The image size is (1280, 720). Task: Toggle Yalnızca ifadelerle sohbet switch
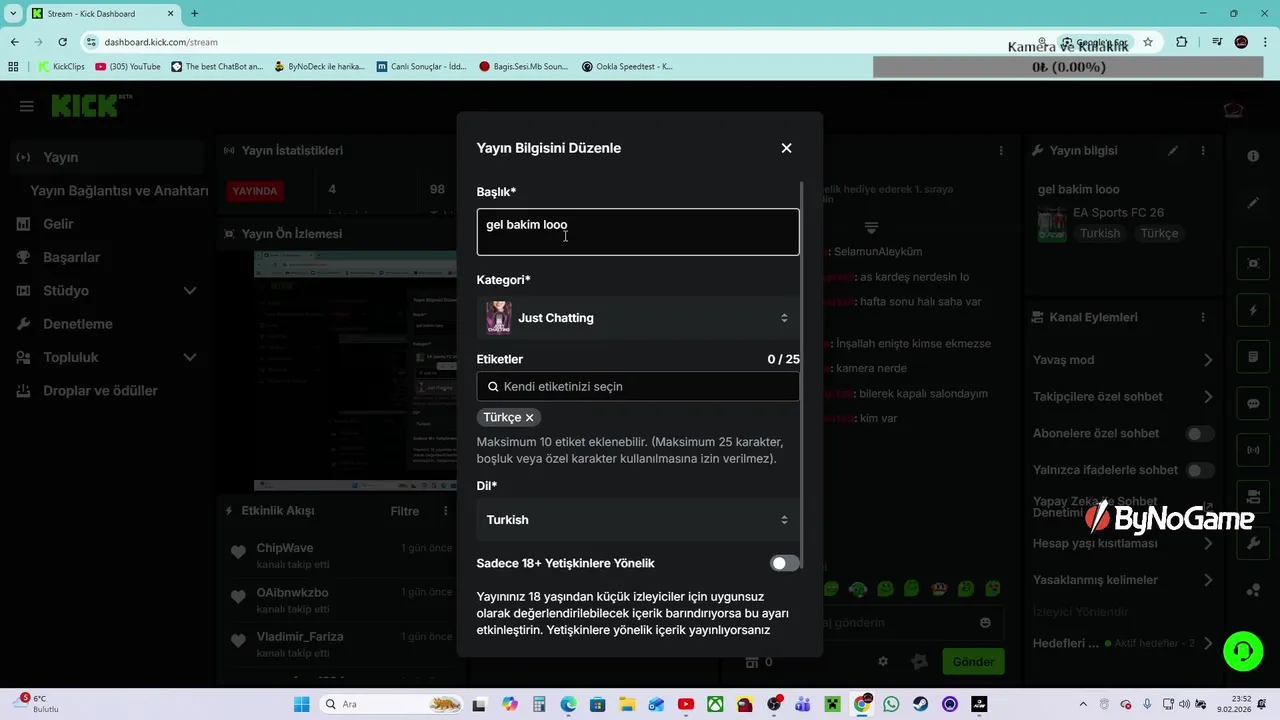coord(1200,470)
